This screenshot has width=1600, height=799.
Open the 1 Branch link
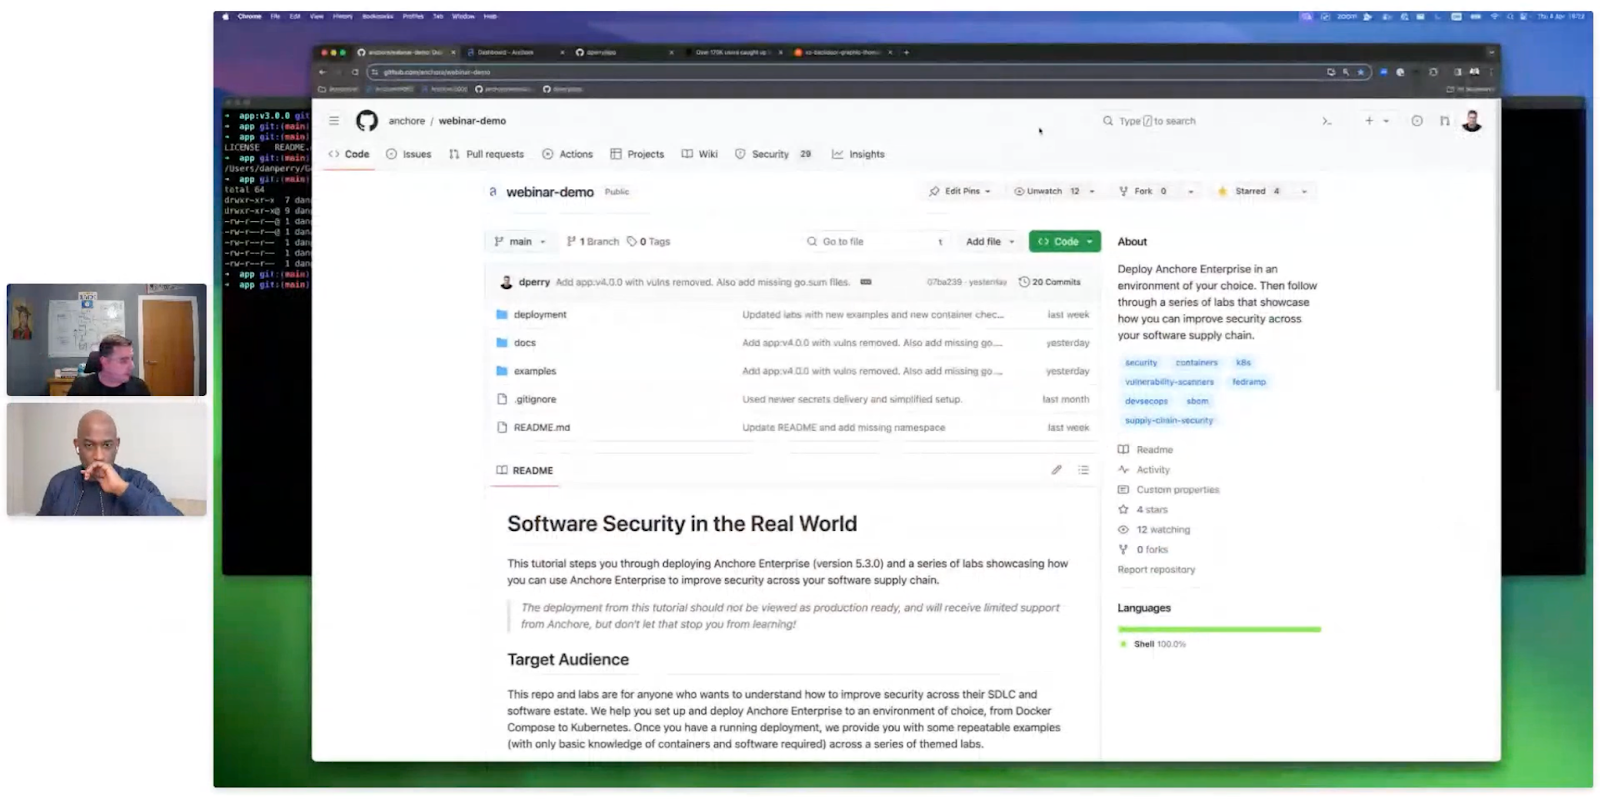click(593, 241)
